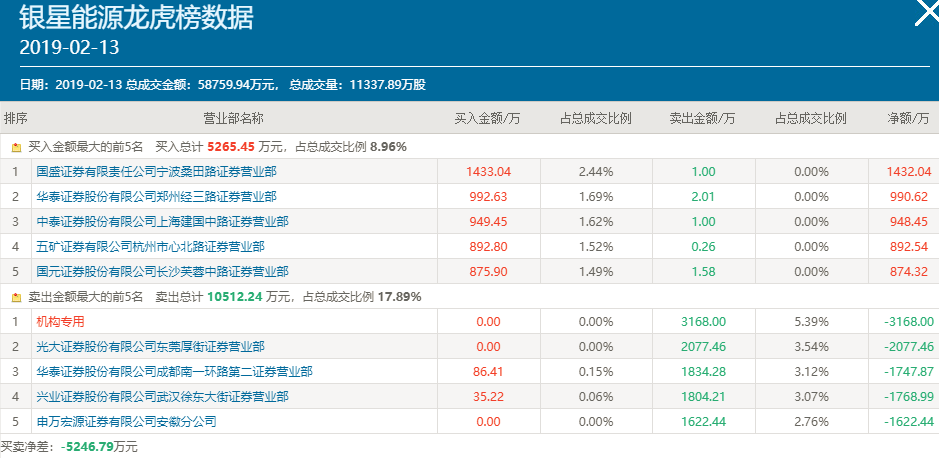939x458 pixels.
Task: Select the buy amount 86.41 cell
Action: [489, 372]
